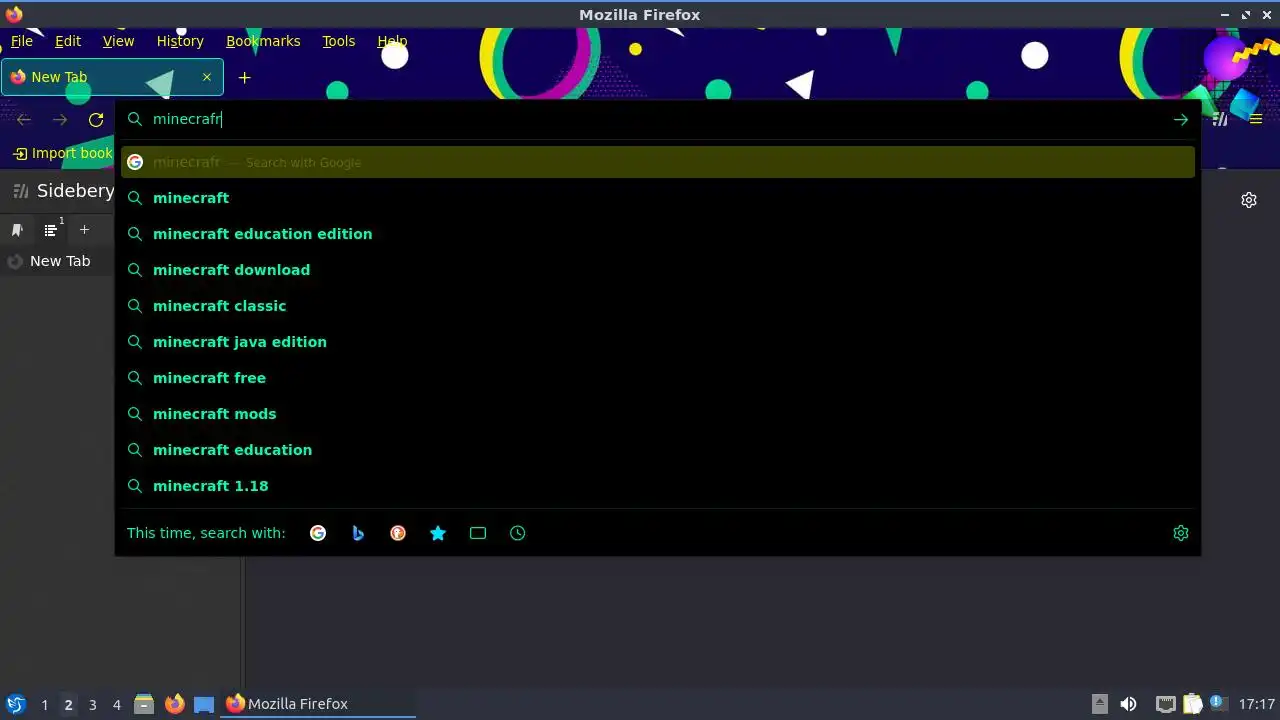Search this time with DuckDuckGo icon
Image resolution: width=1280 pixels, height=720 pixels.
click(398, 533)
